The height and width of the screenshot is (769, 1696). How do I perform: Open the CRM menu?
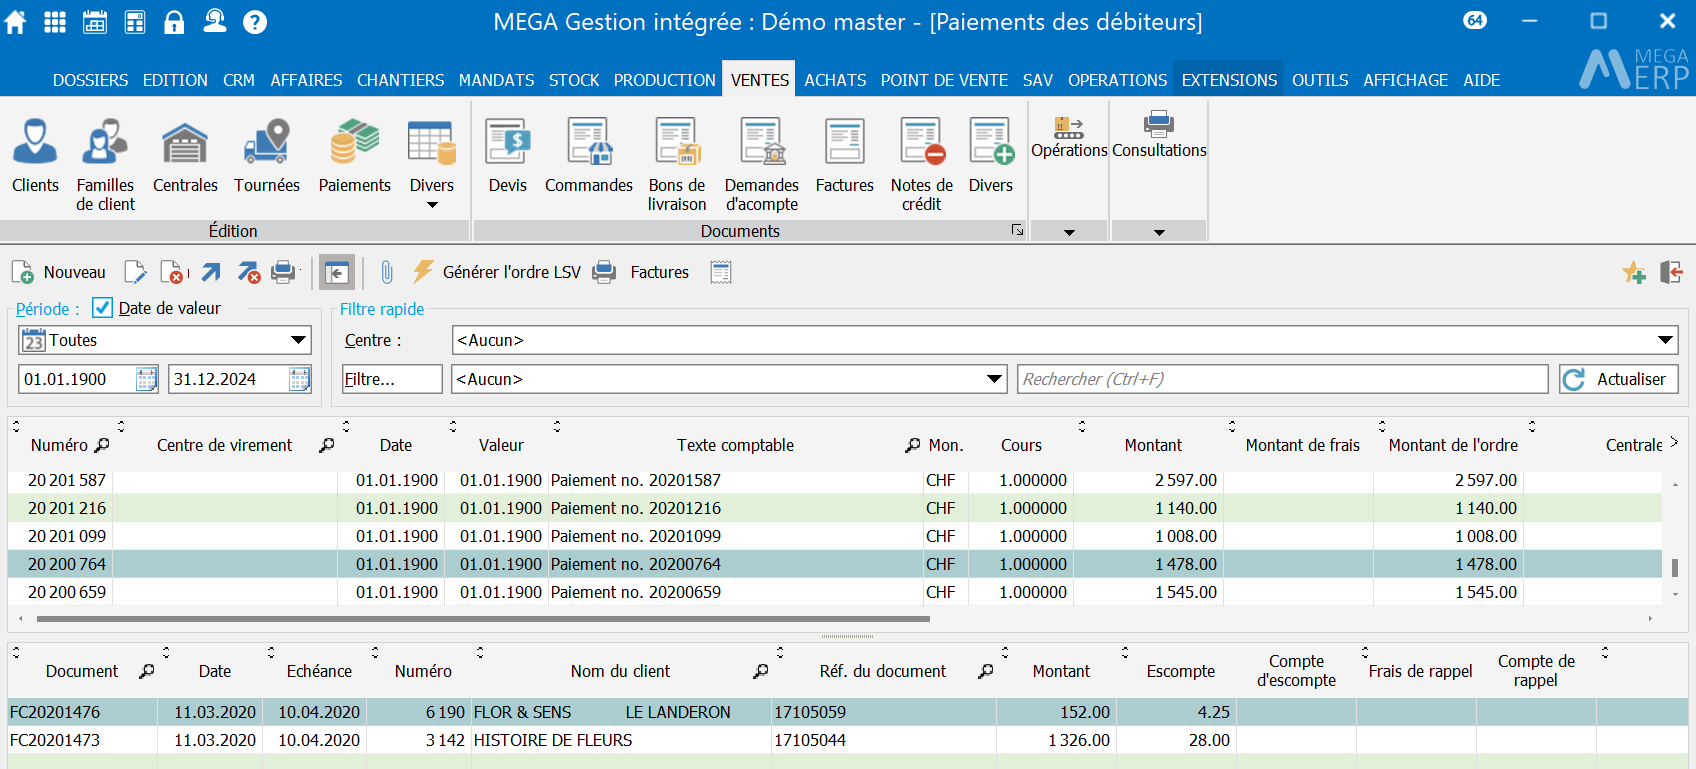pyautogui.click(x=239, y=80)
